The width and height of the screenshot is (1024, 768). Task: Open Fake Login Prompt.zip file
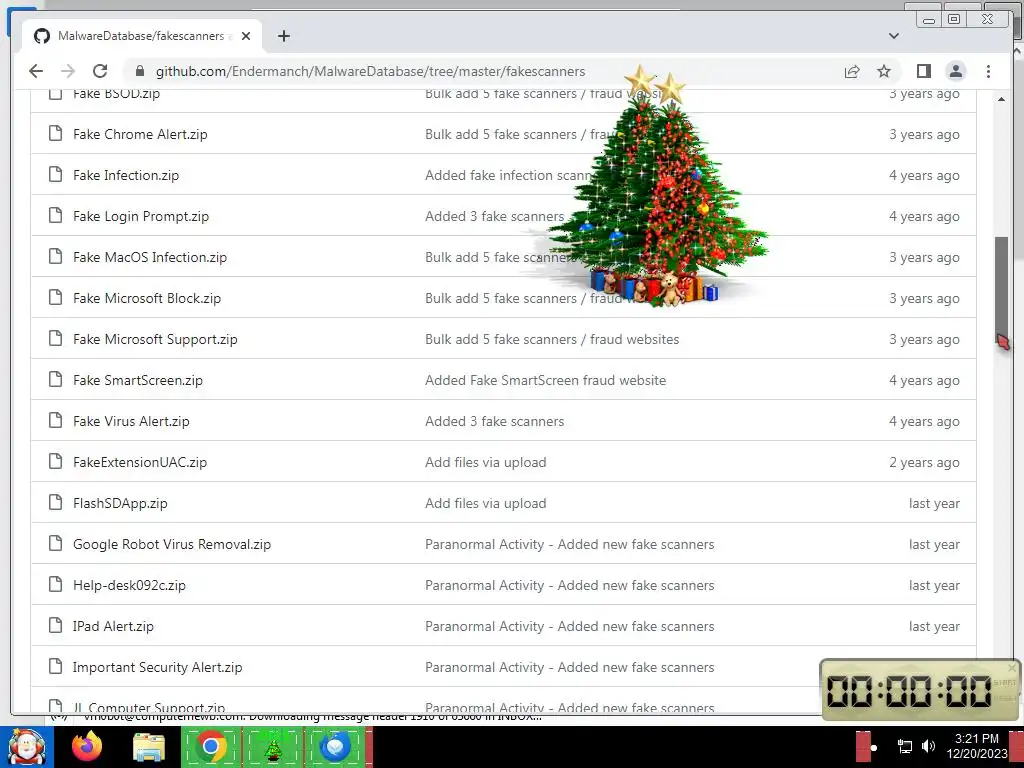click(140, 216)
